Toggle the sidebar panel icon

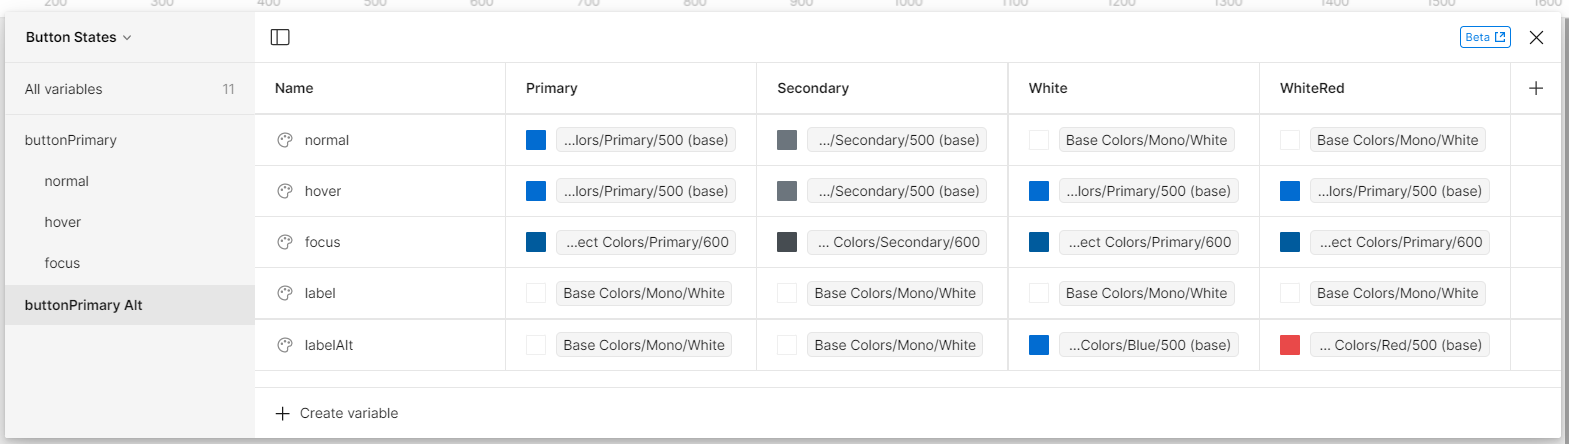pos(280,37)
